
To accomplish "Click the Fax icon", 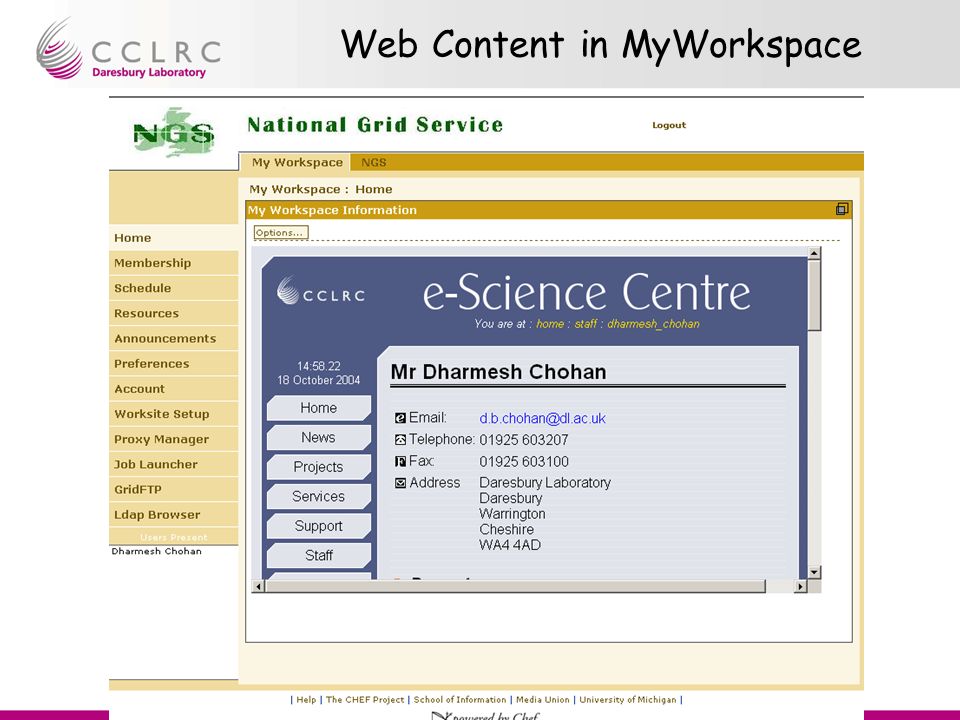I will click(x=400, y=461).
